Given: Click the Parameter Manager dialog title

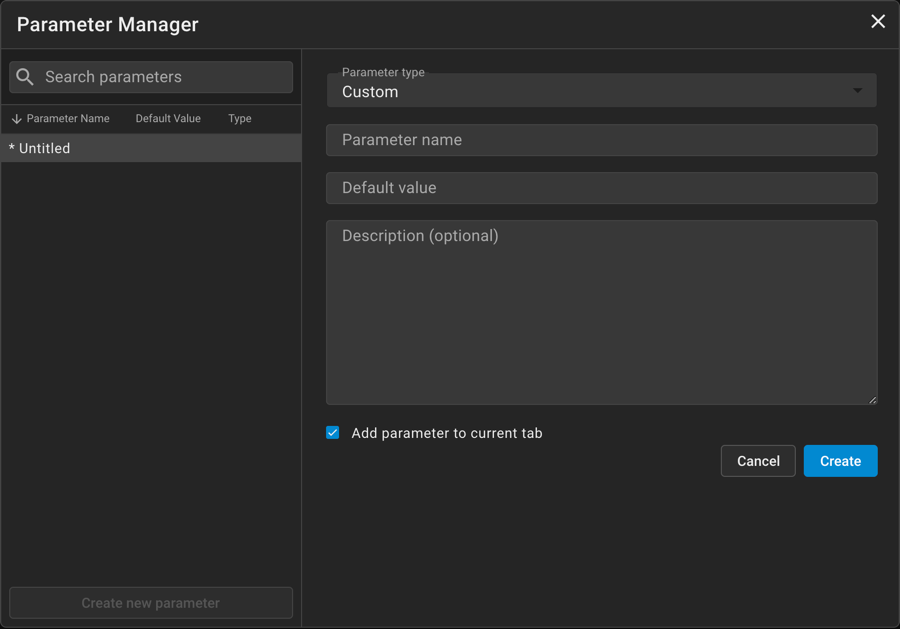Looking at the screenshot, I should click(x=108, y=25).
